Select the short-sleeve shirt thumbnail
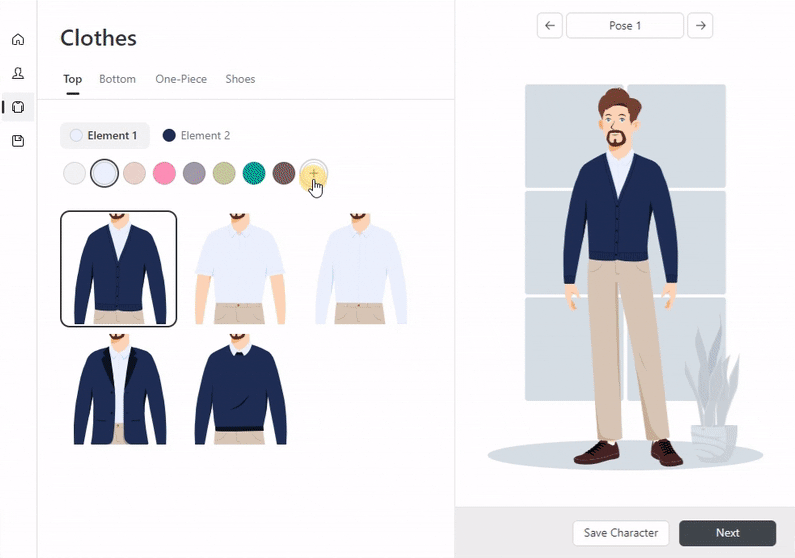 click(x=240, y=268)
